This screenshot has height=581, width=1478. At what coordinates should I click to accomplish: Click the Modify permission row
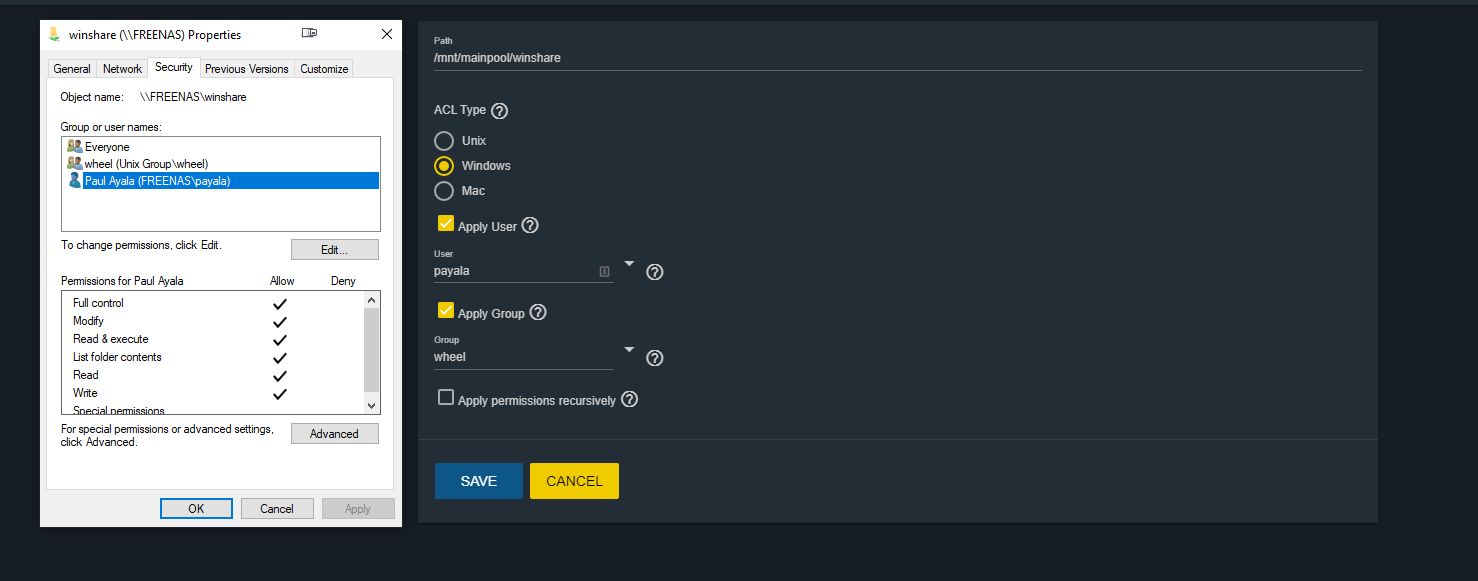coord(214,321)
